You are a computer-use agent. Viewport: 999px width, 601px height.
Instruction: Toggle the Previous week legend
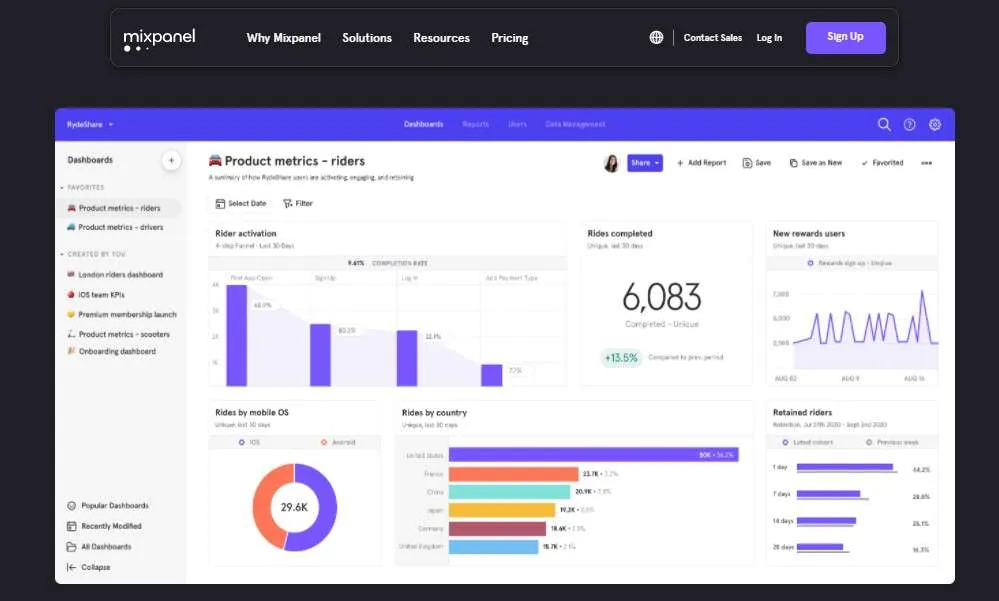pyautogui.click(x=892, y=442)
